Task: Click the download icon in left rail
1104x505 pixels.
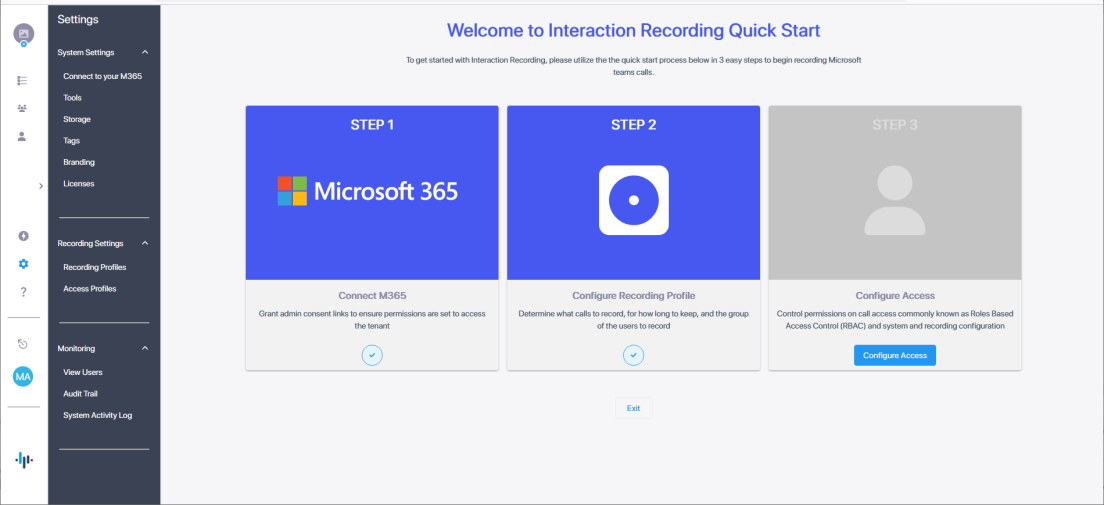Action: pyautogui.click(x=23, y=236)
